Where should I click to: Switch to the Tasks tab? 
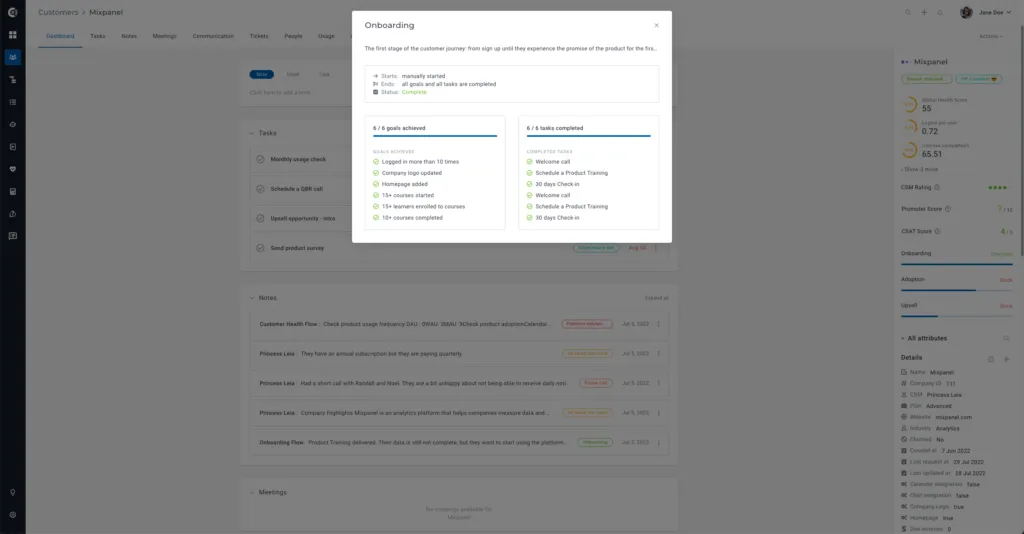(98, 36)
